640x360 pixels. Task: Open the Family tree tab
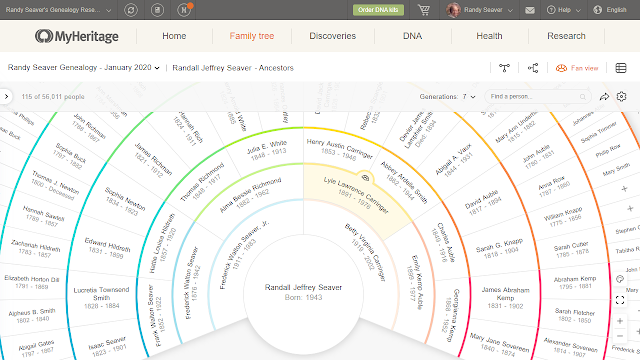click(x=251, y=36)
